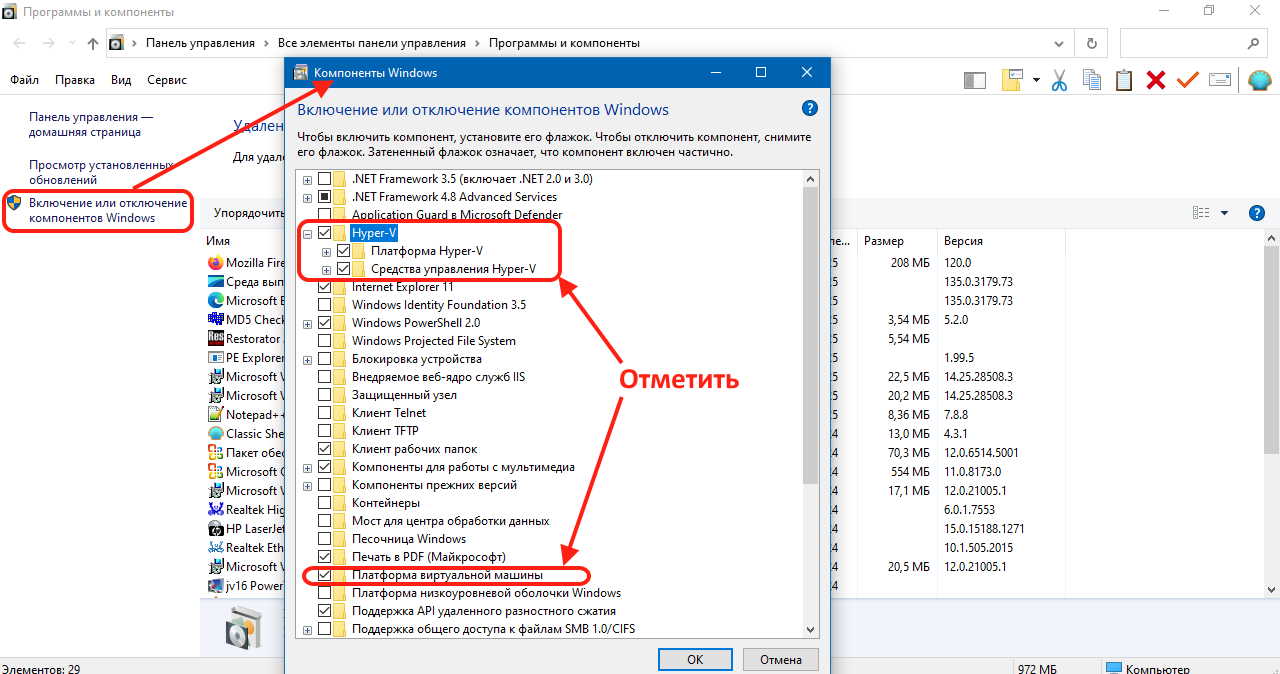Viewport: 1280px width, 674px height.
Task: Open Панель управления — домашняя страница link
Action: click(x=91, y=124)
